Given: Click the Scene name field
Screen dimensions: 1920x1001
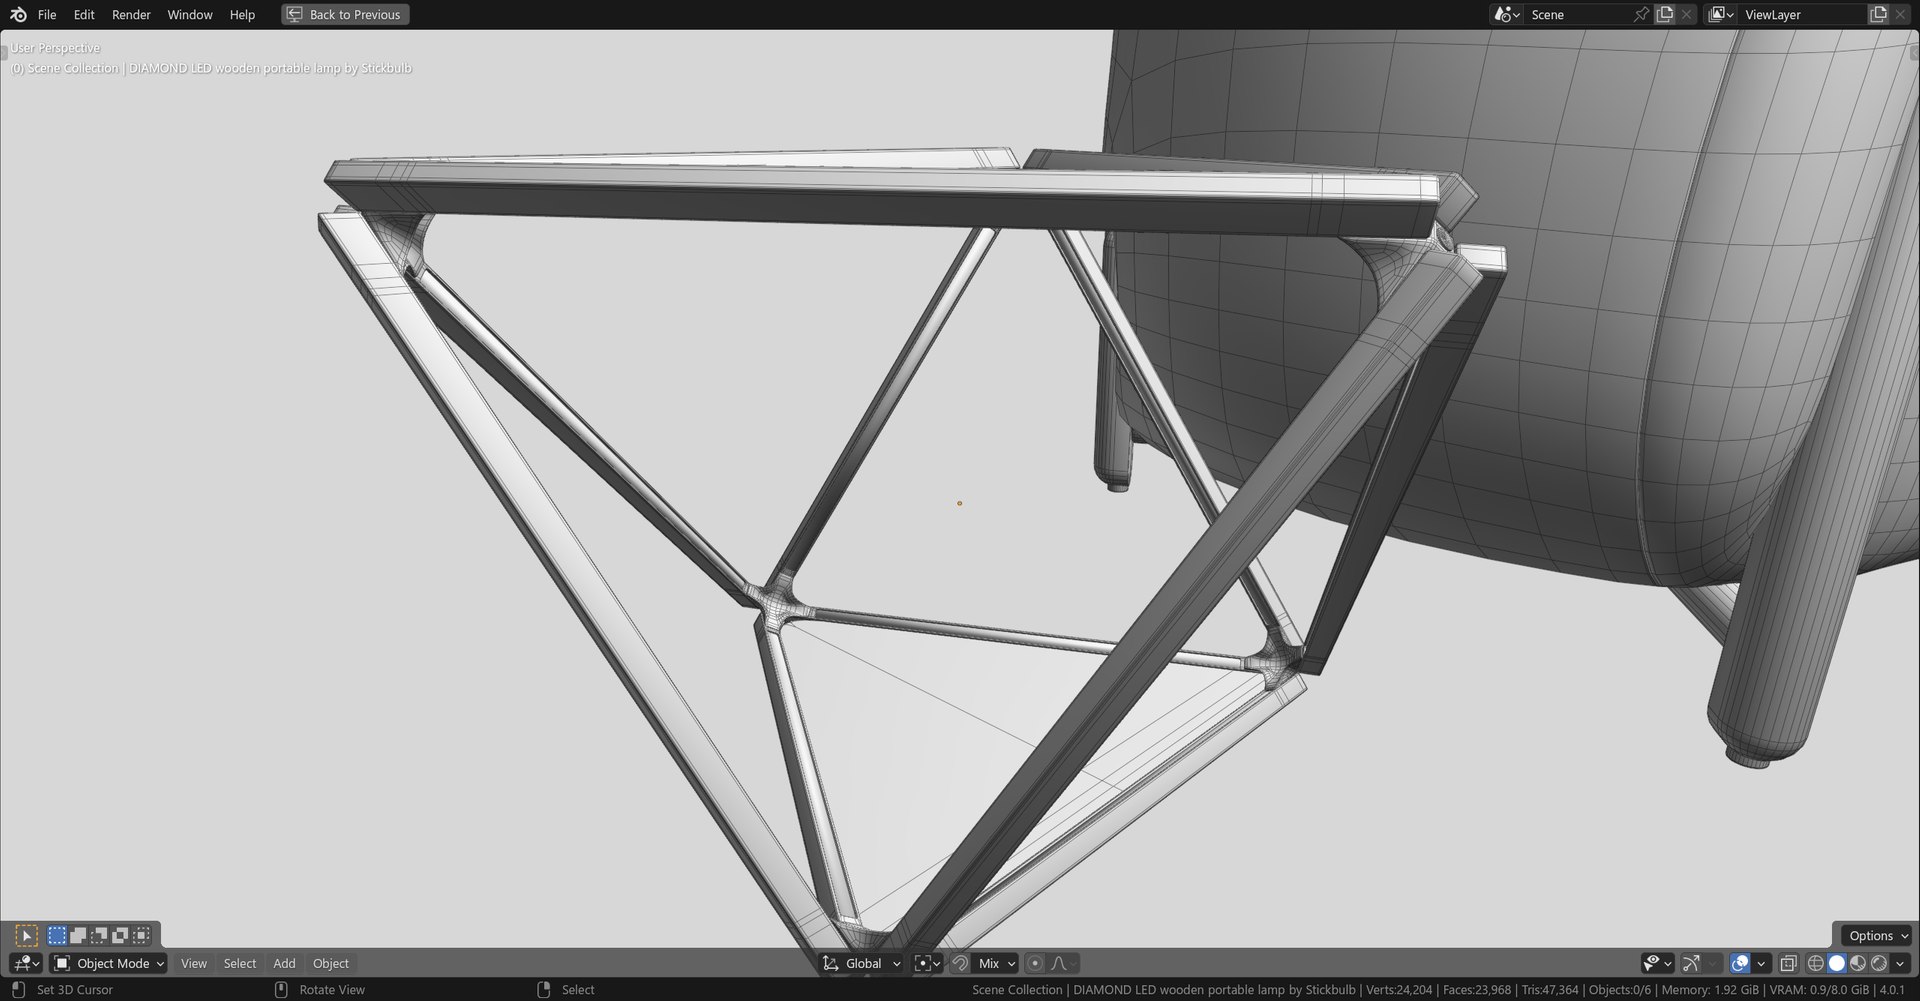Looking at the screenshot, I should (x=1578, y=14).
